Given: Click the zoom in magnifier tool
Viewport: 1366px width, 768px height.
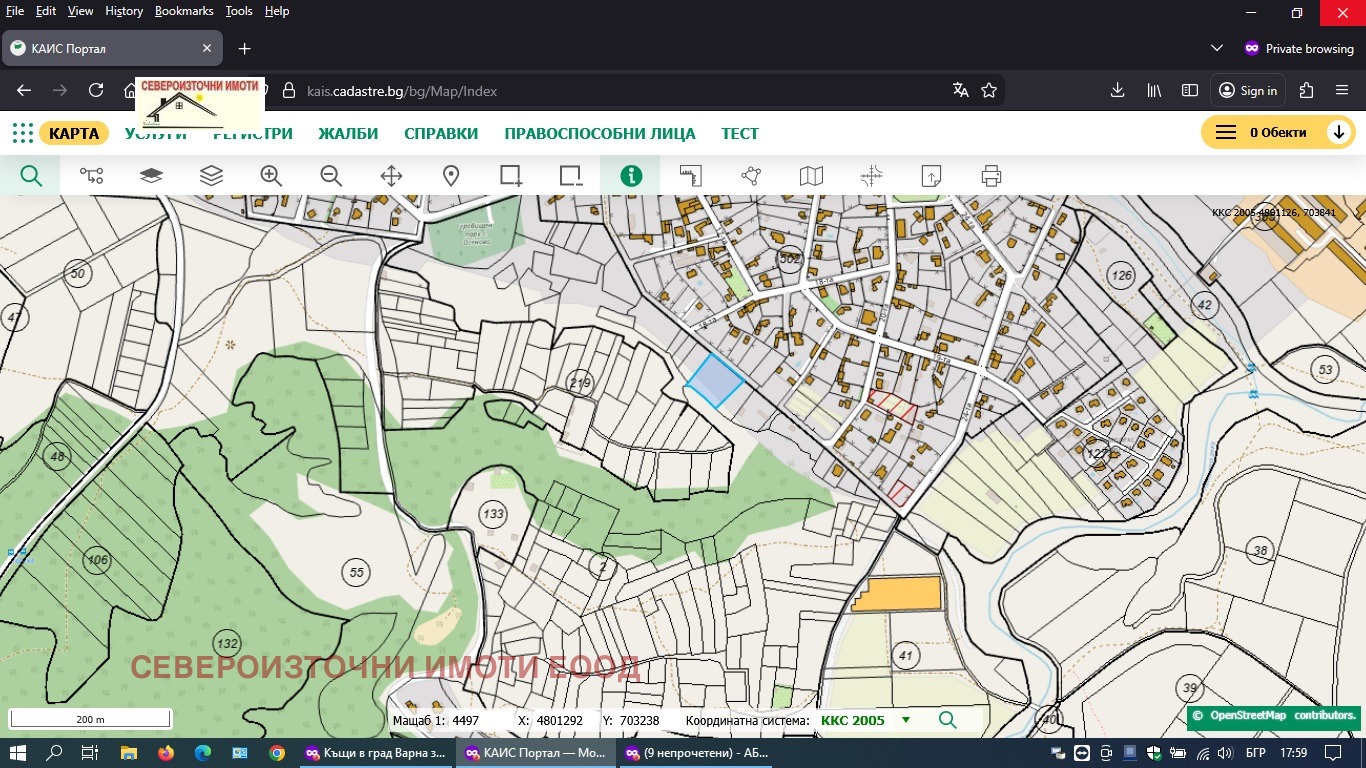Looking at the screenshot, I should (271, 176).
